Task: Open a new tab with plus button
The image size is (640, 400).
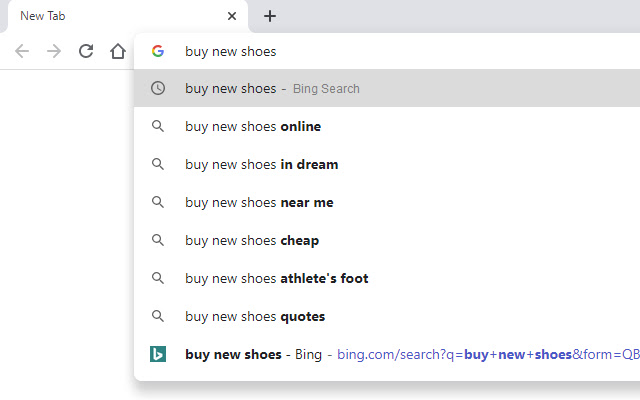Action: [x=270, y=16]
